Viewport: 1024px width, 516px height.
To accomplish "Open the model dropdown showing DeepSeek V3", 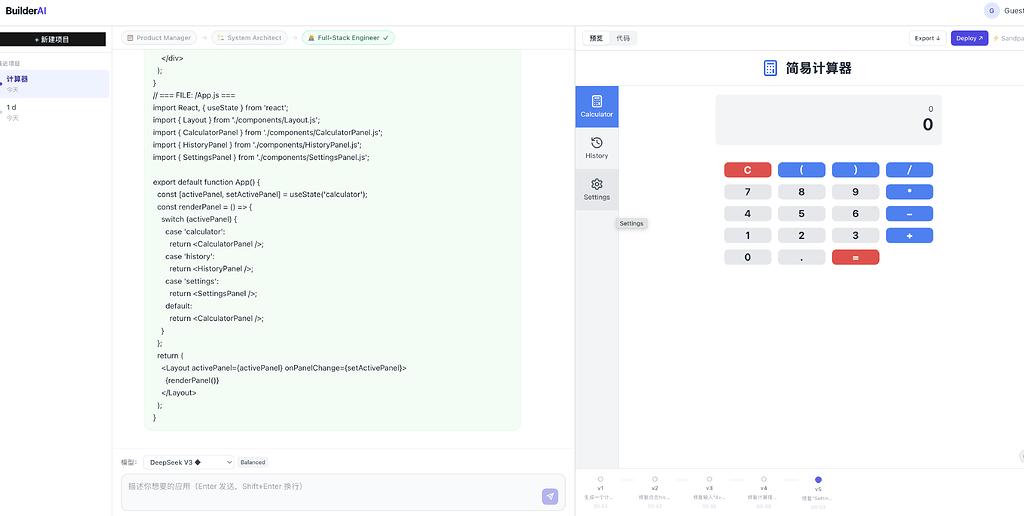I will 188,462.
